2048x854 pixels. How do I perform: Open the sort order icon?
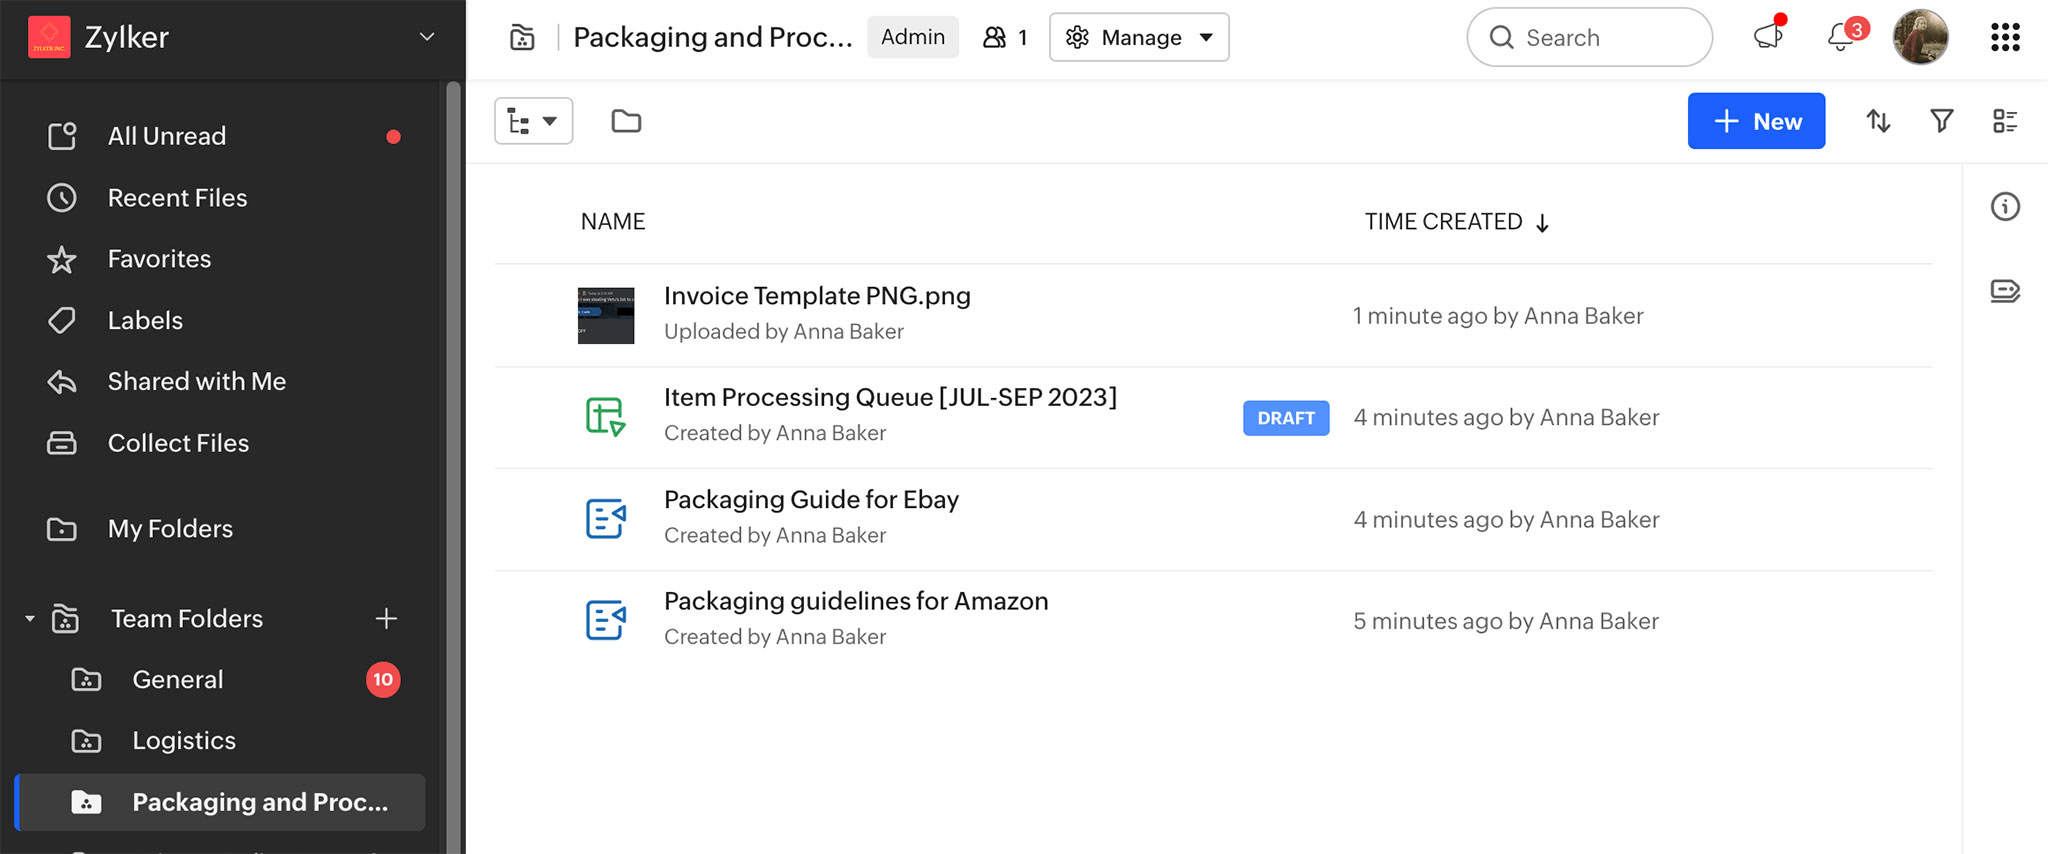coord(1878,121)
